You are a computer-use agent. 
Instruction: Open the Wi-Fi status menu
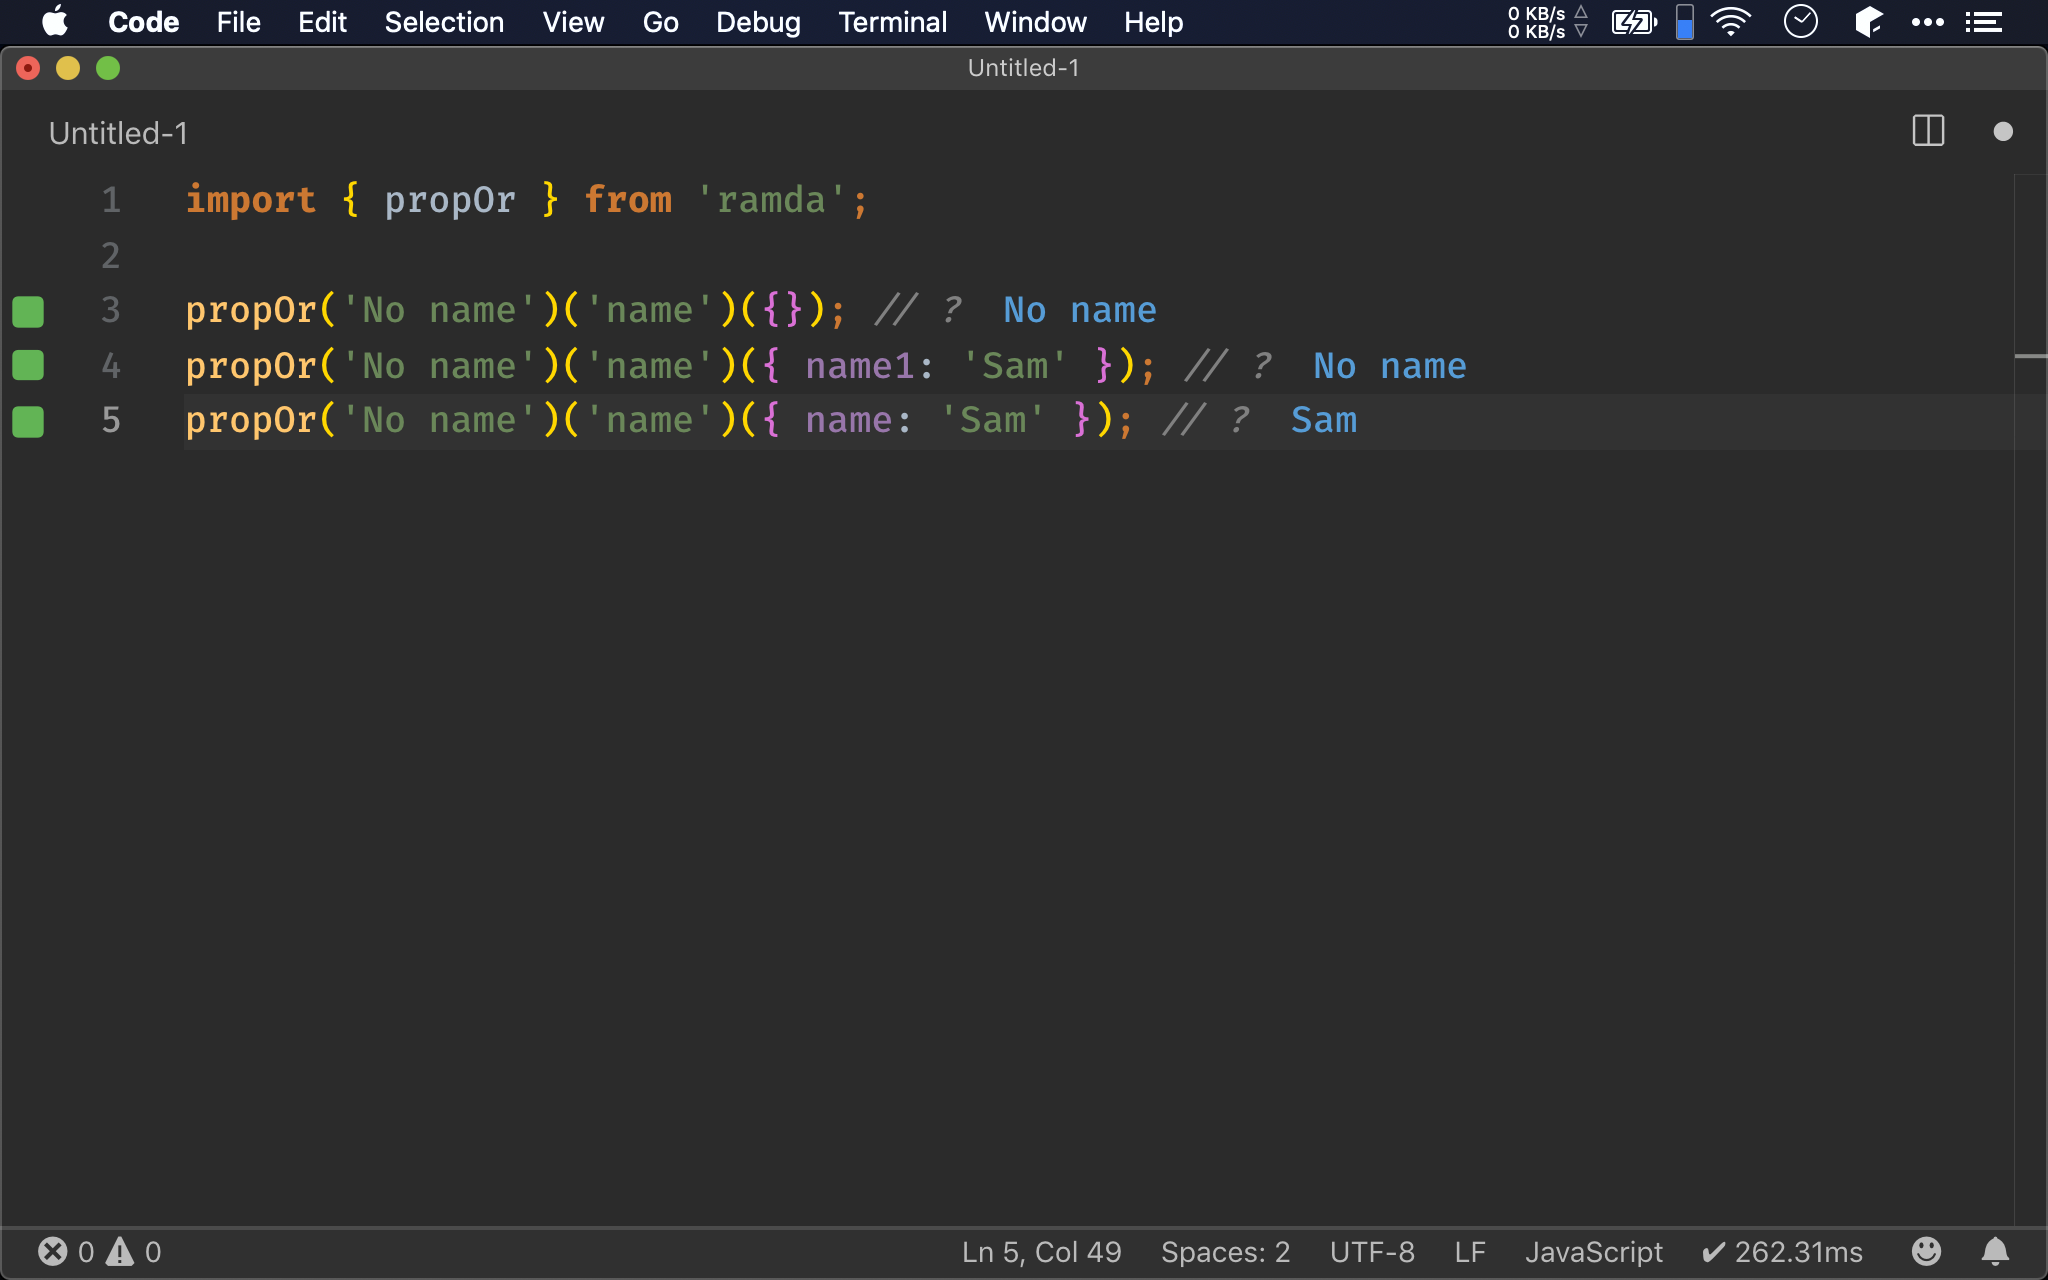coord(1731,22)
